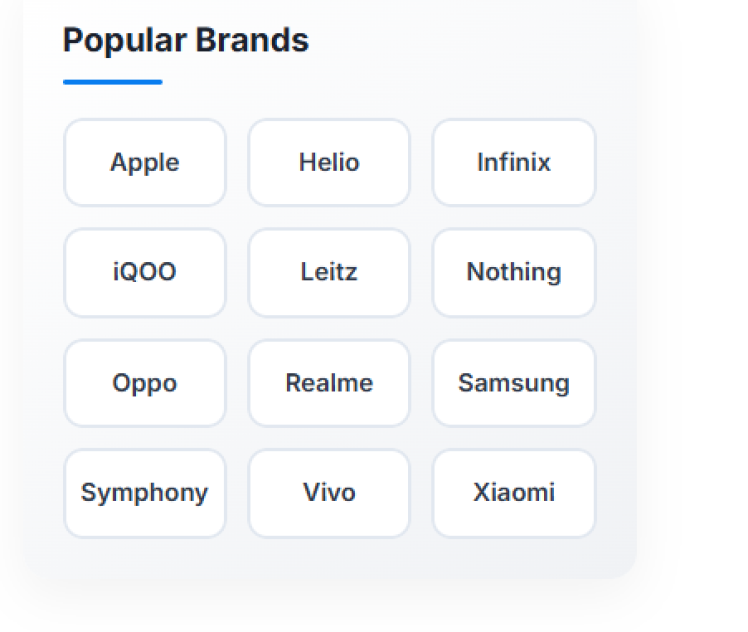Choose the Symphony brand button
The width and height of the screenshot is (748, 632).
click(145, 493)
